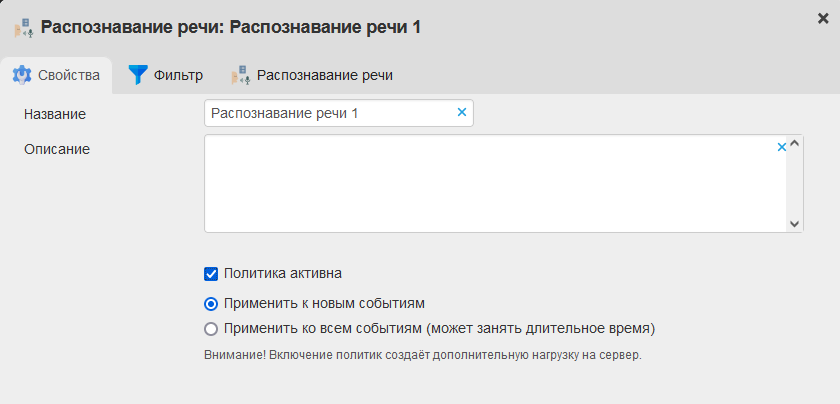Click the Применить ко всем событиям label

(x=439, y=328)
